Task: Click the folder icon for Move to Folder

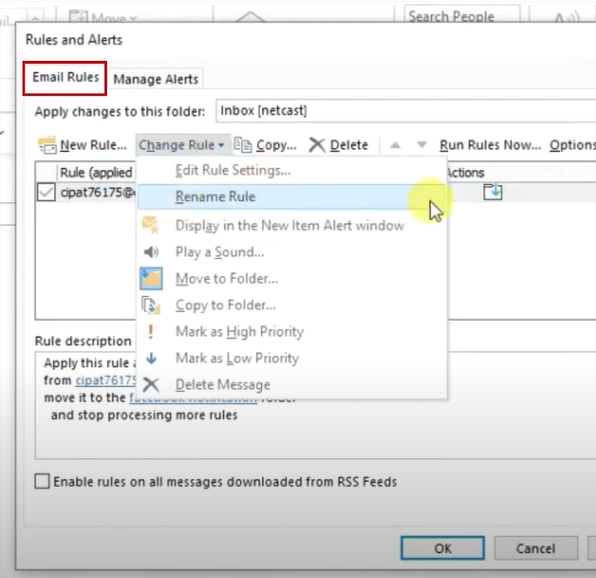Action: (151, 279)
